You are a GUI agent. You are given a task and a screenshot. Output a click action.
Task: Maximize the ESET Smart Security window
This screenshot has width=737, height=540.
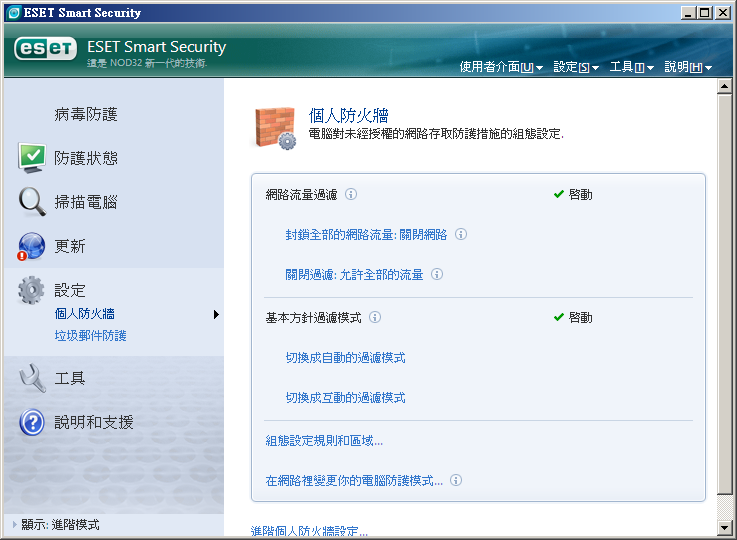click(x=705, y=13)
